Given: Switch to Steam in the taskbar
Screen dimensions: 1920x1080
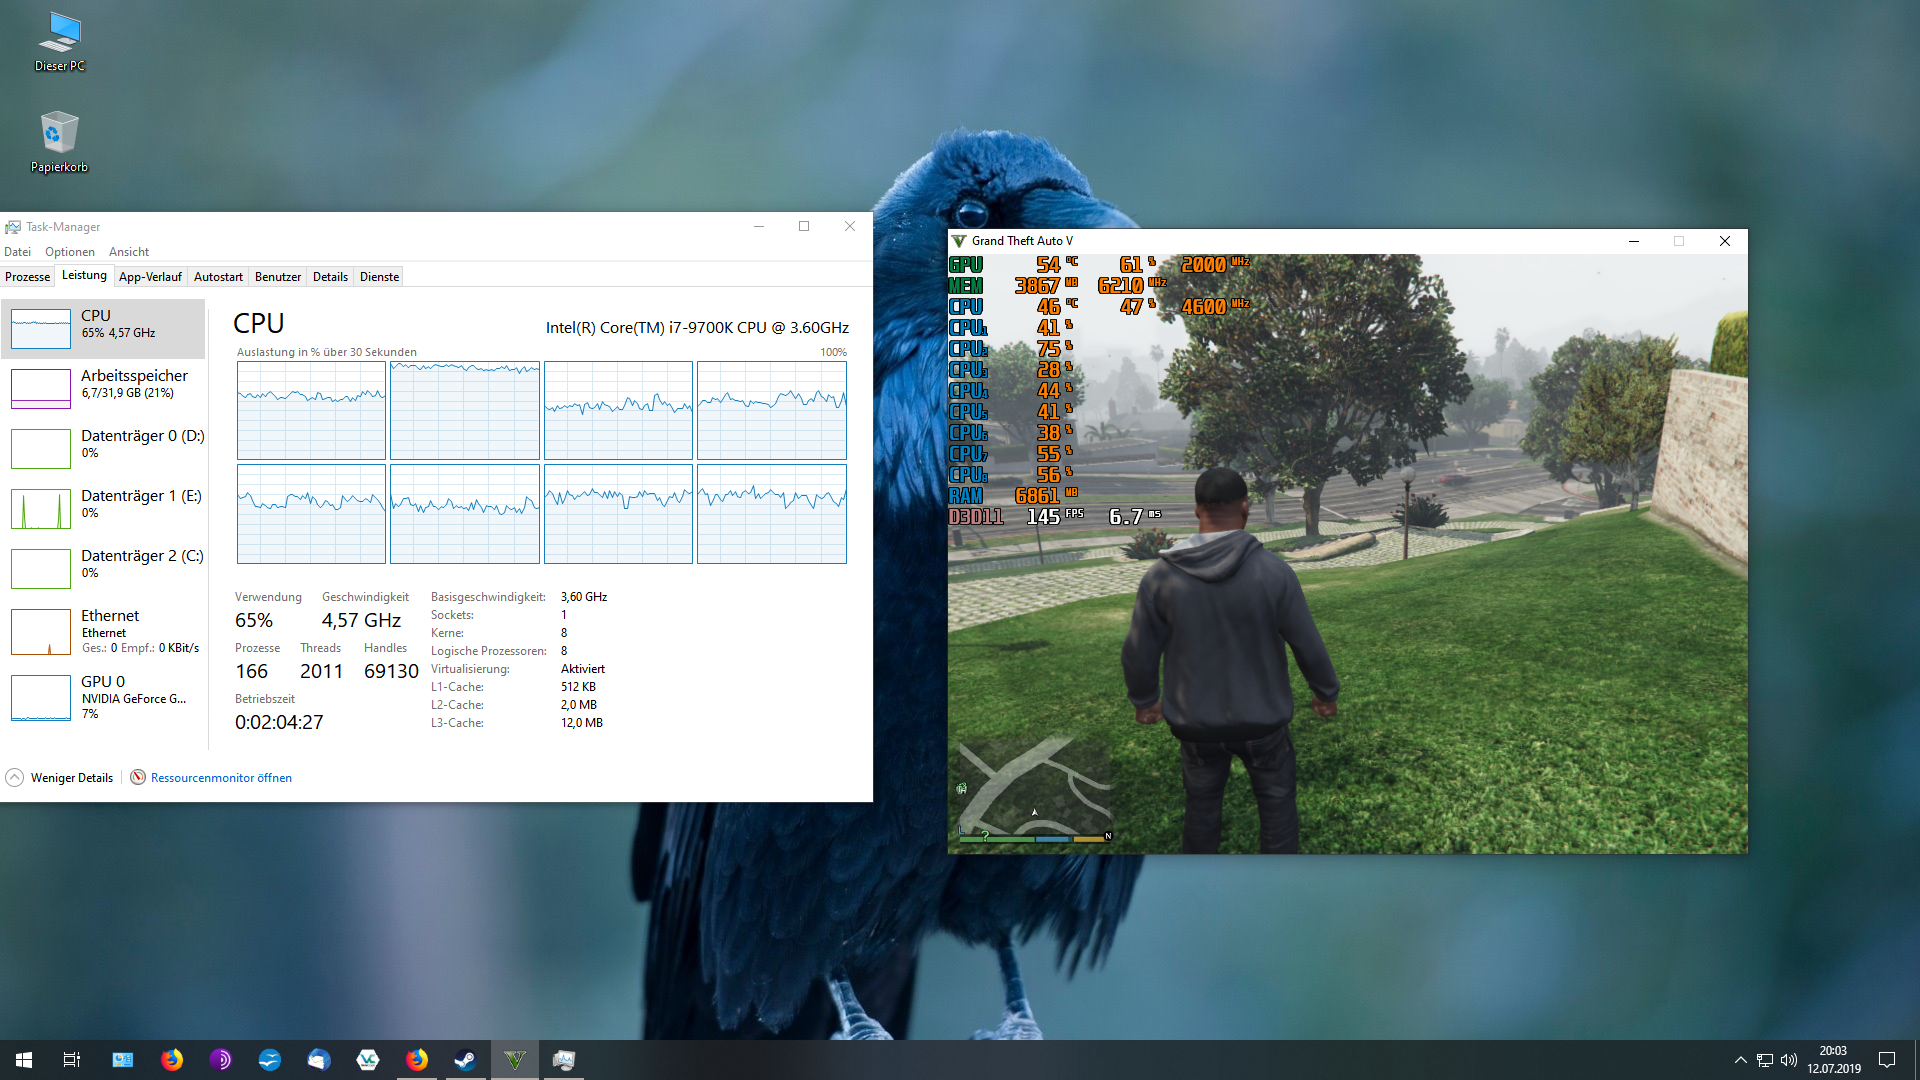Looking at the screenshot, I should 466,1060.
